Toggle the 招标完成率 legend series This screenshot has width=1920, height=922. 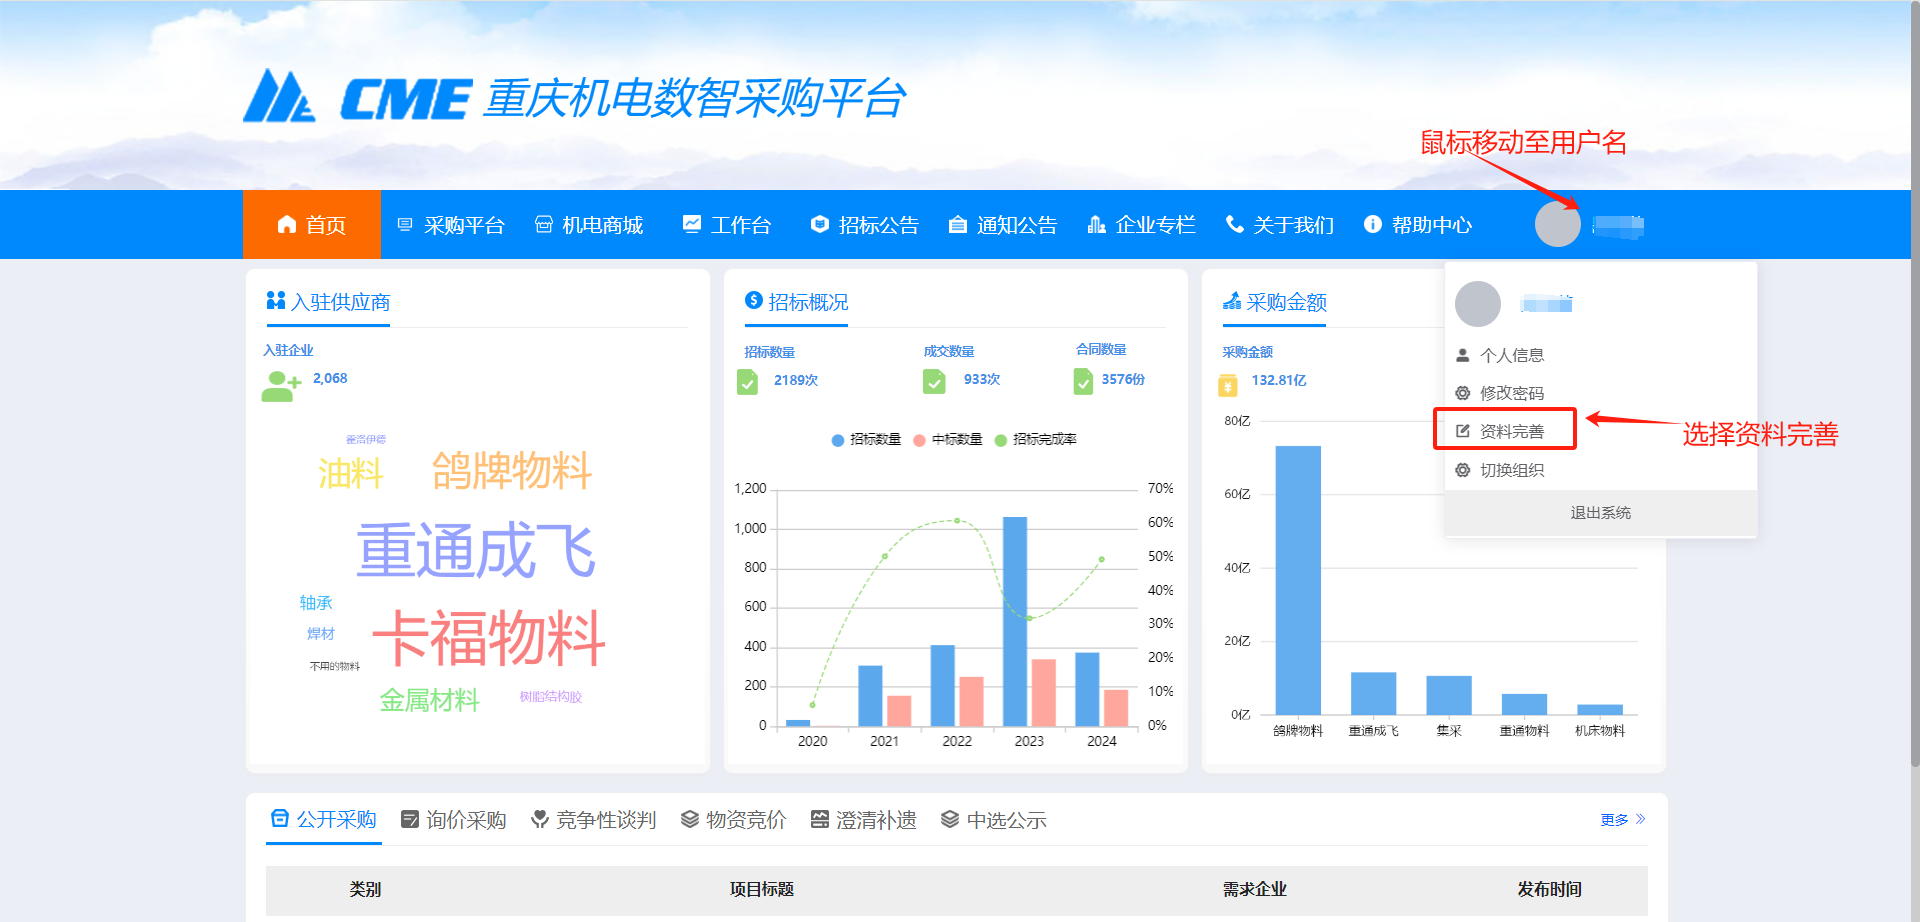(x=1035, y=440)
